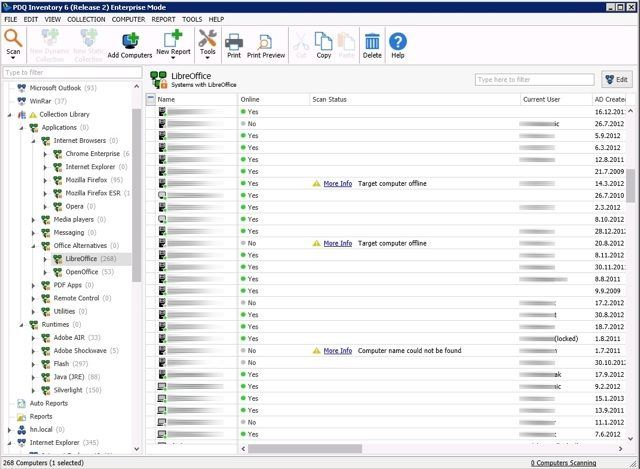Open the Reports folder in the tree
Viewport: 640px width, 469px height.
click(x=35, y=416)
